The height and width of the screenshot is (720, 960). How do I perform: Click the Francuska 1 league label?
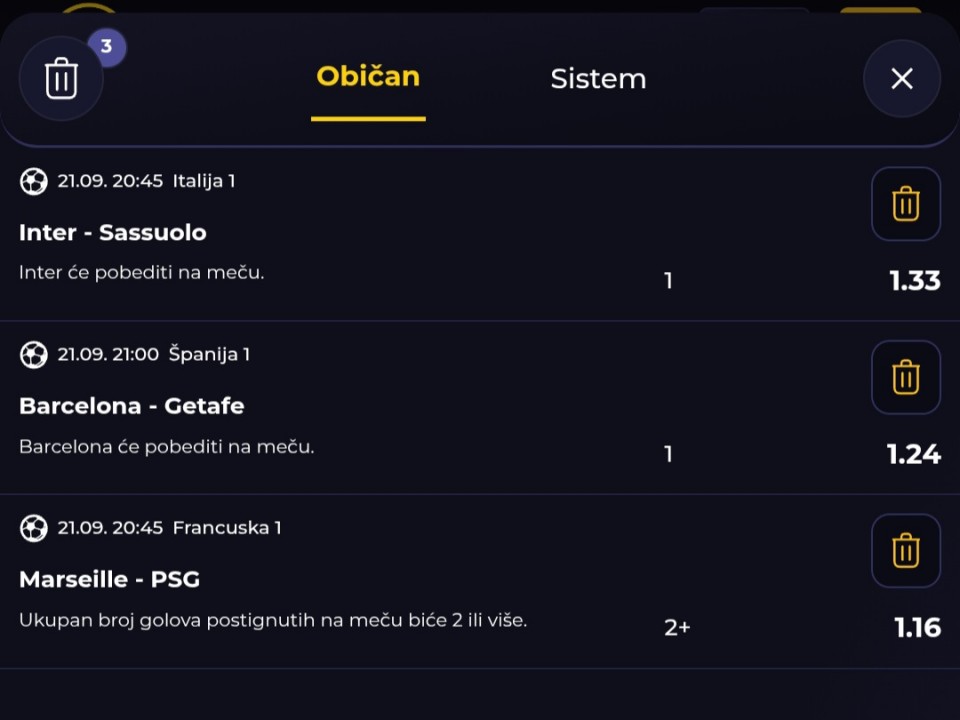click(x=227, y=528)
